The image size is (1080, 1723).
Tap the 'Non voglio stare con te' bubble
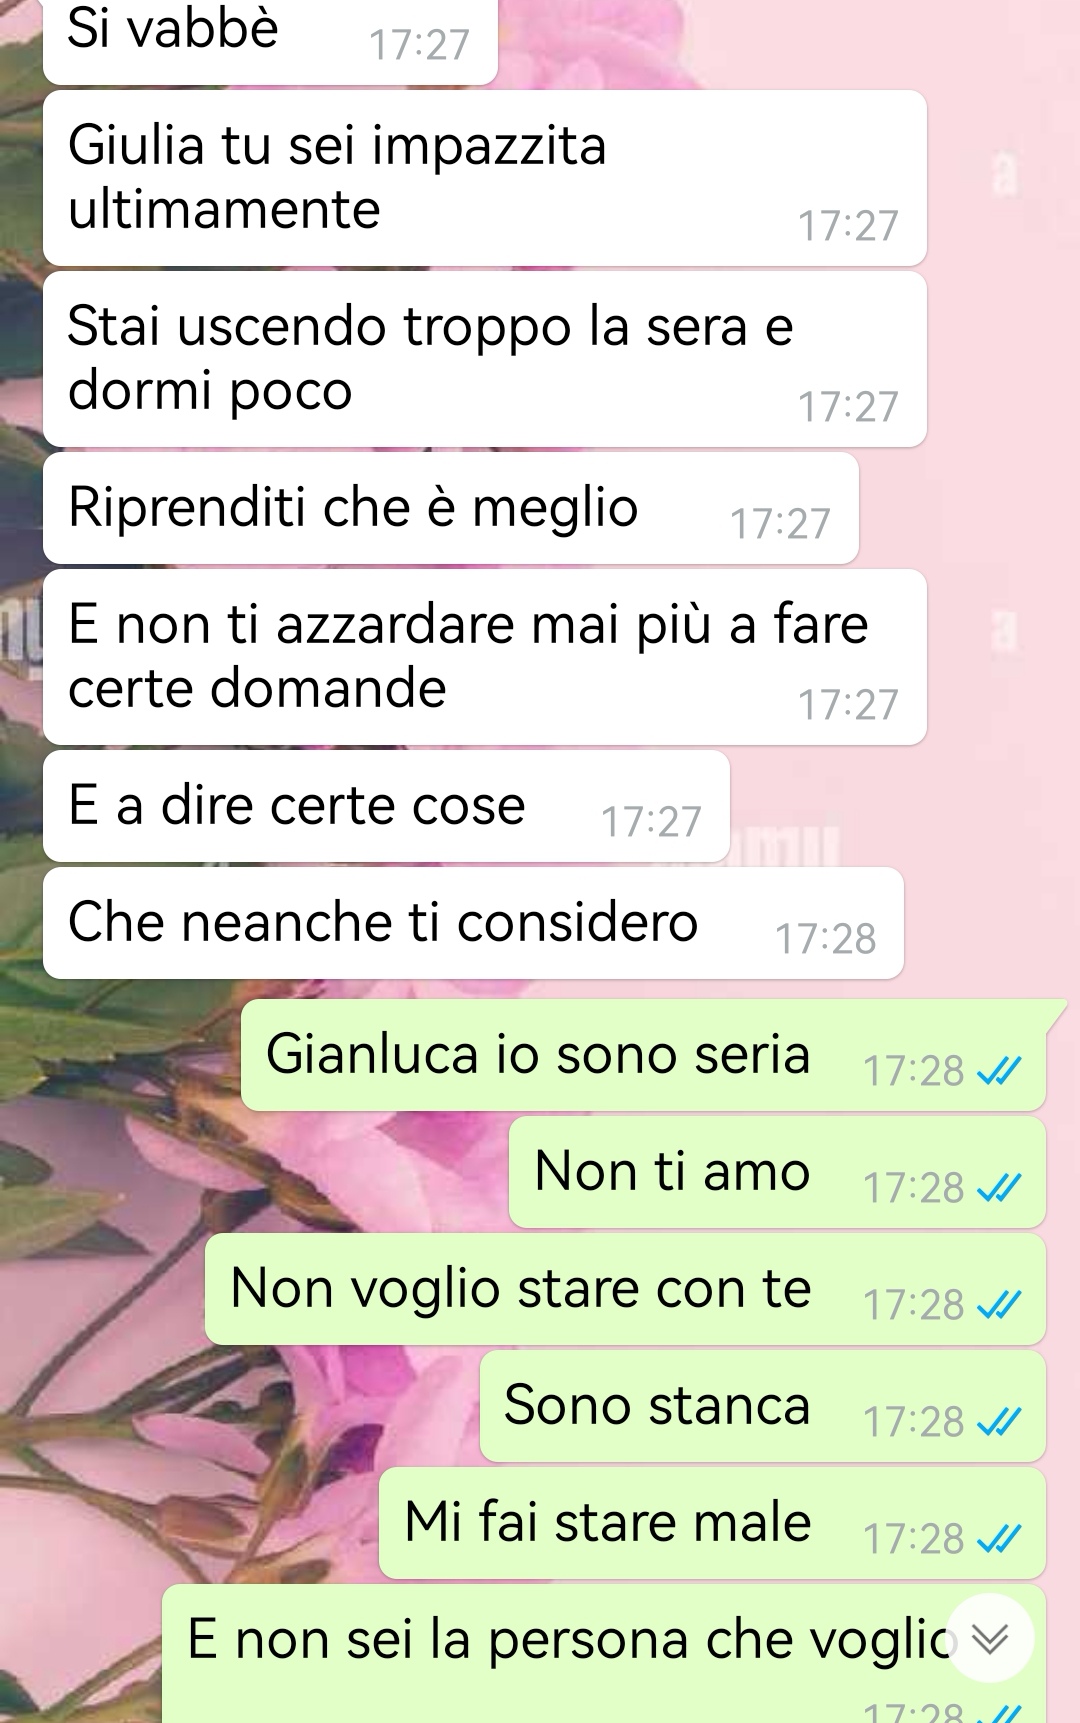[625, 1289]
